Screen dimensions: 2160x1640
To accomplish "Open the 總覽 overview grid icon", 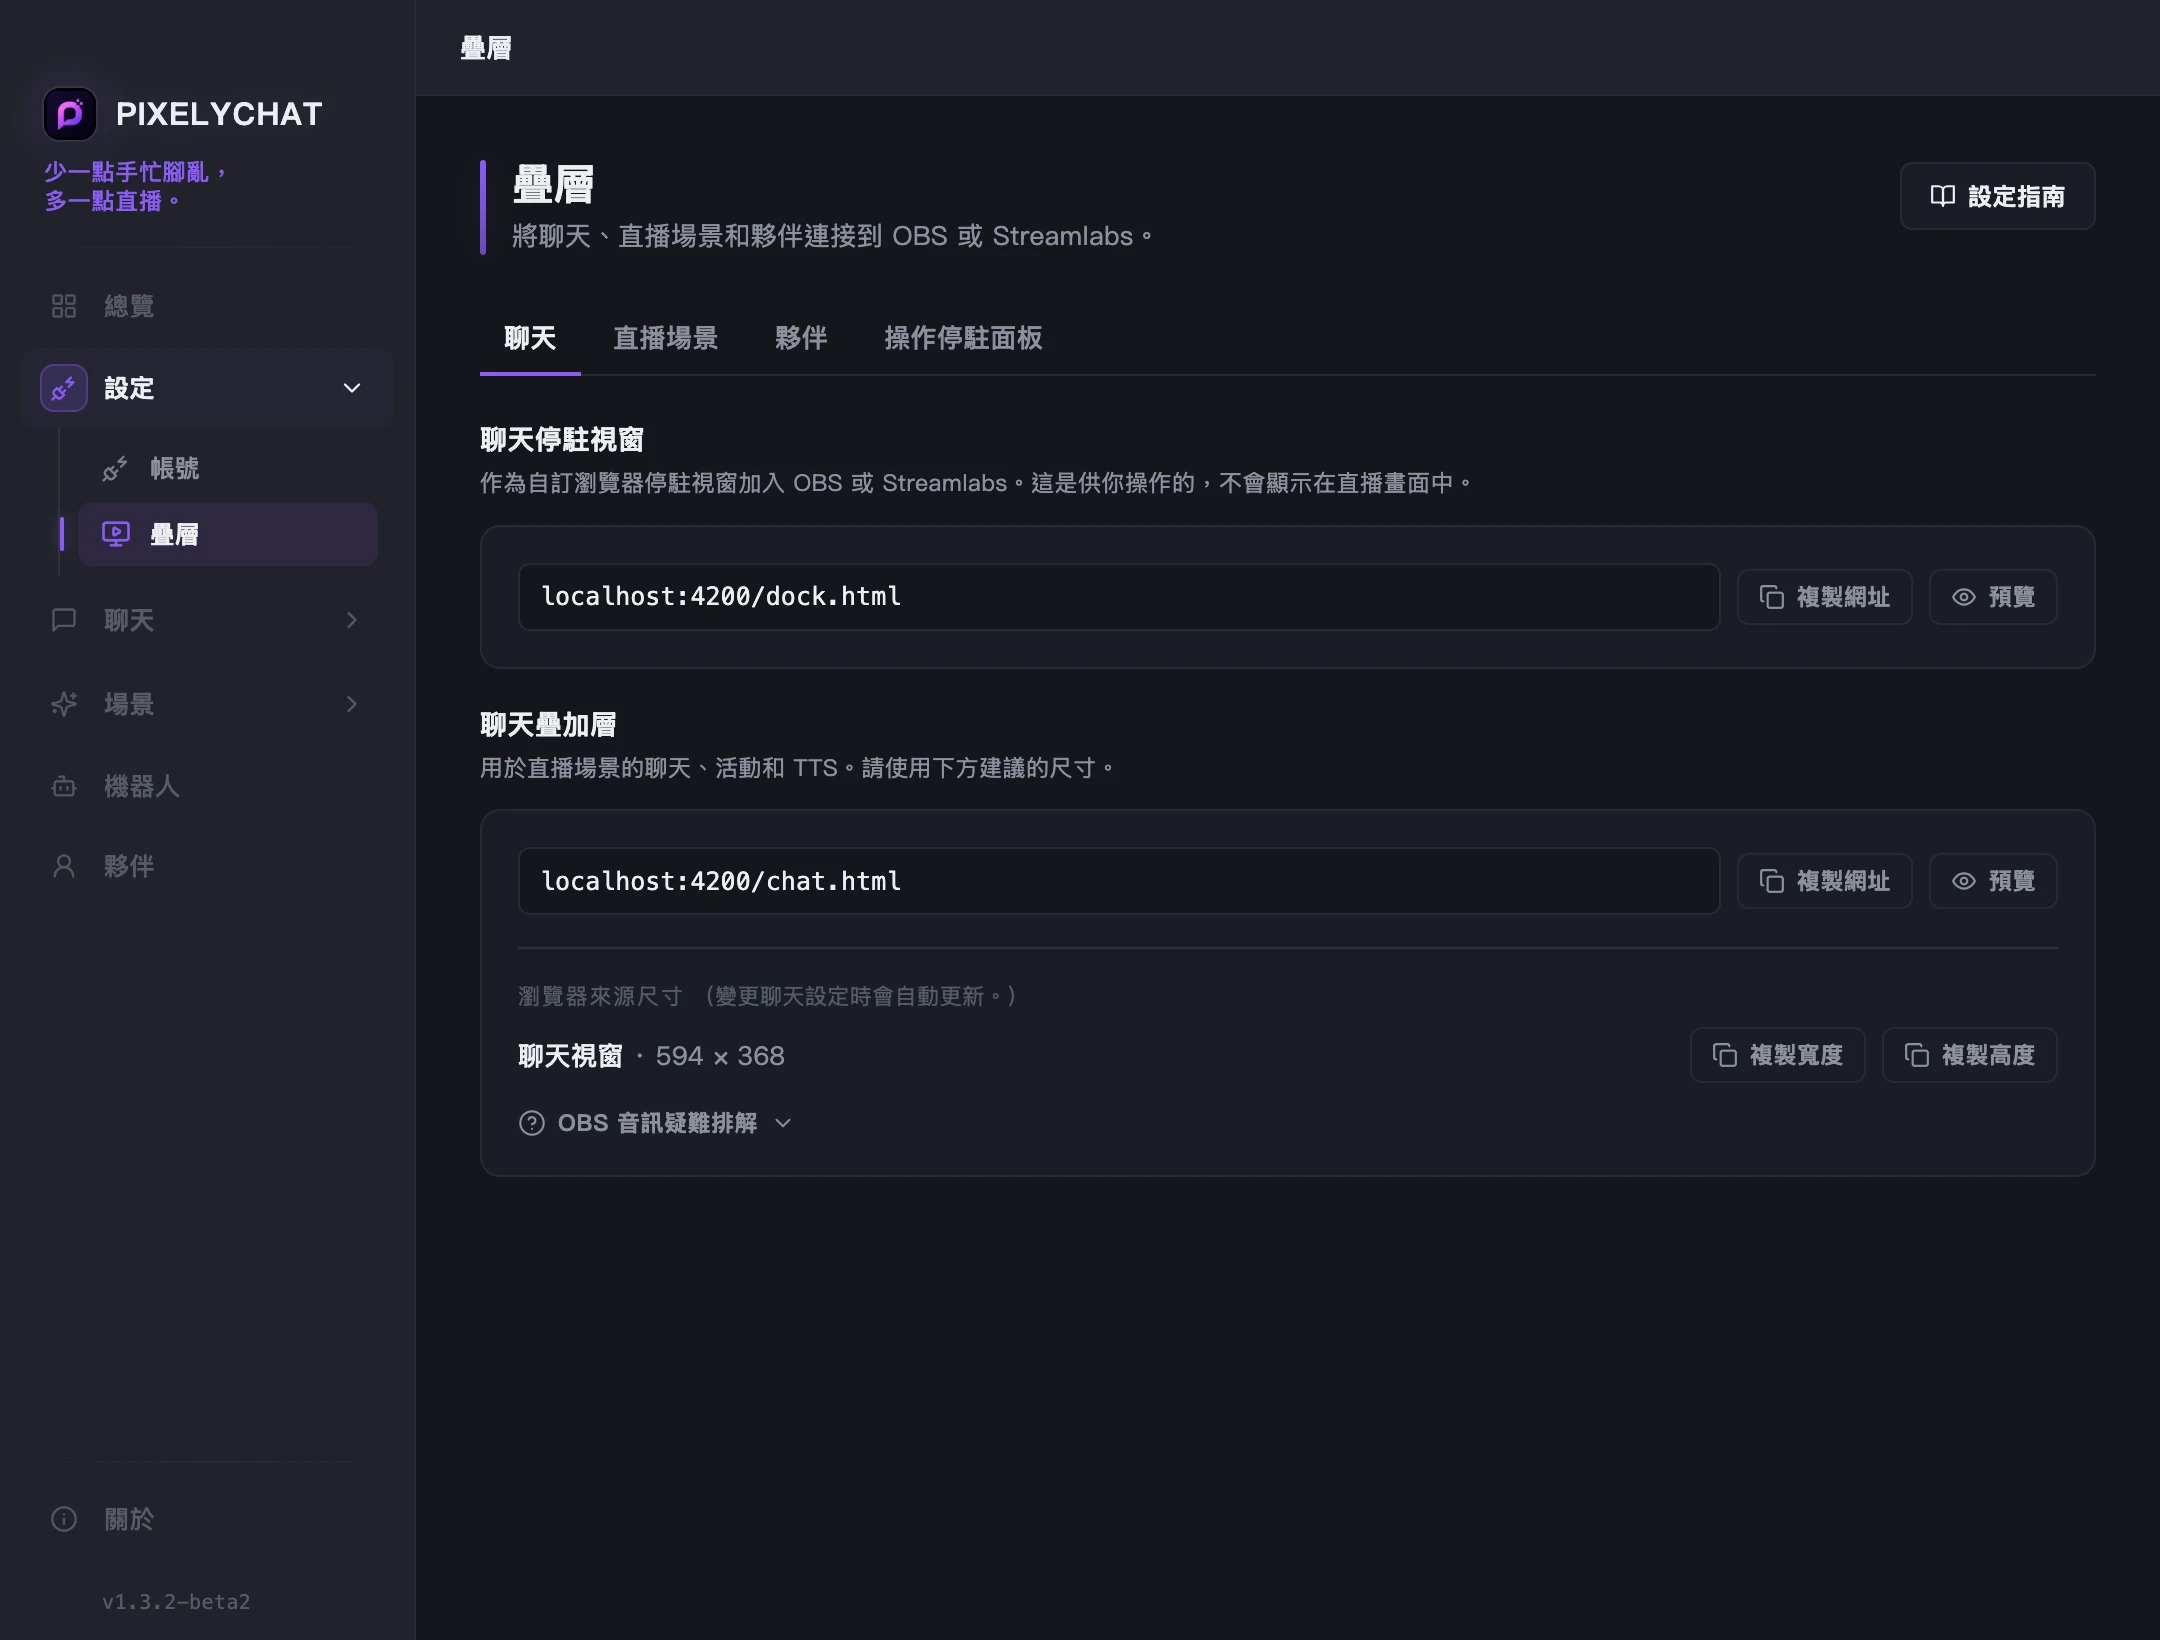I will click(x=64, y=306).
